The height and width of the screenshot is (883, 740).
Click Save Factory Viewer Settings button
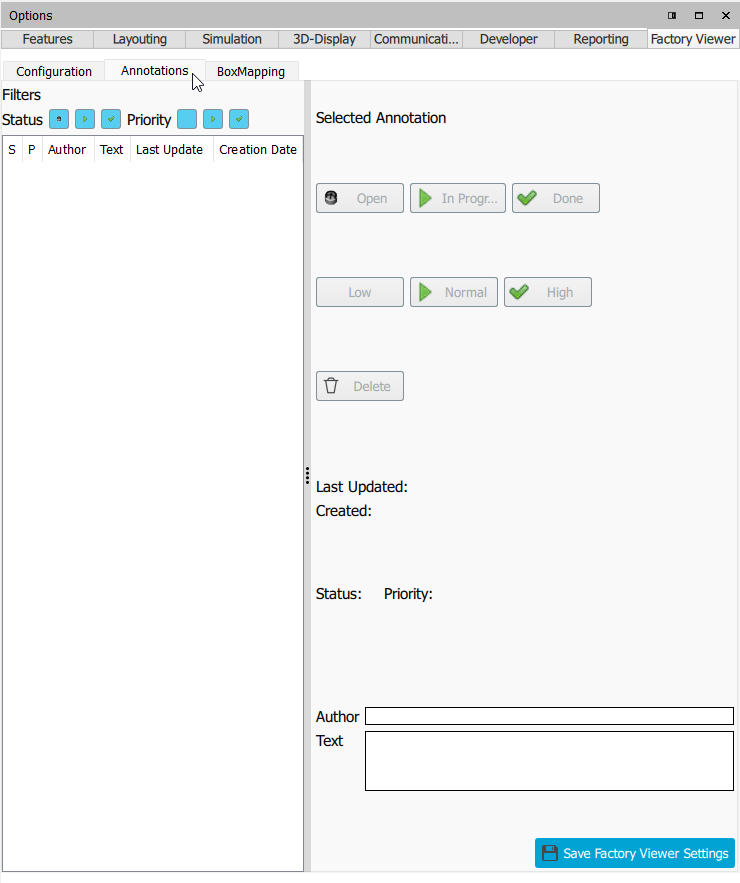[x=635, y=853]
